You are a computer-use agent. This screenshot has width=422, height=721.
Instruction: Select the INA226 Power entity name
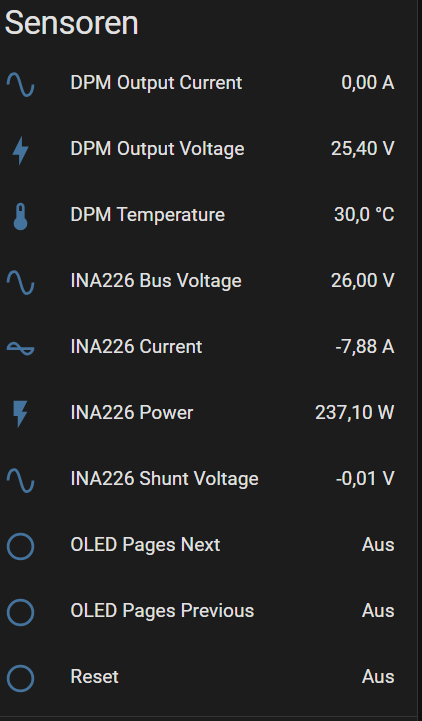point(131,413)
